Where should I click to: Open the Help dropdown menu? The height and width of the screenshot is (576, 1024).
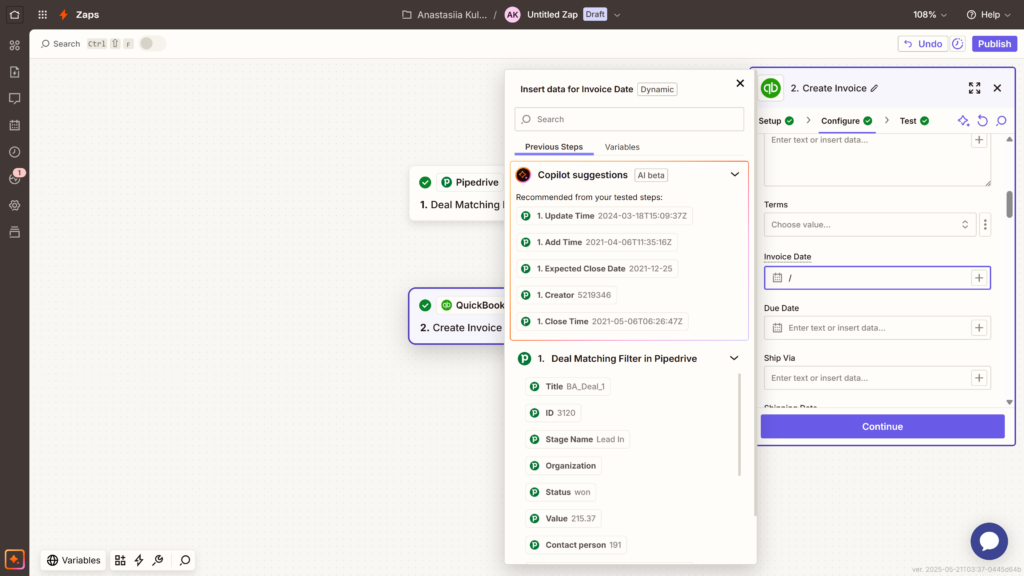[x=988, y=14]
